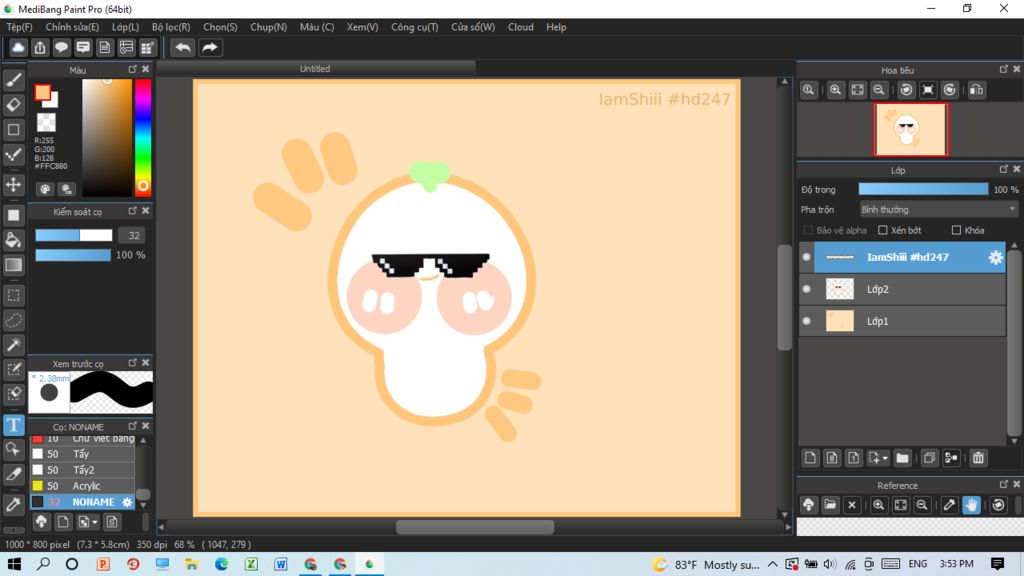
Task: Select the Lớp2 layer row
Action: (903, 289)
